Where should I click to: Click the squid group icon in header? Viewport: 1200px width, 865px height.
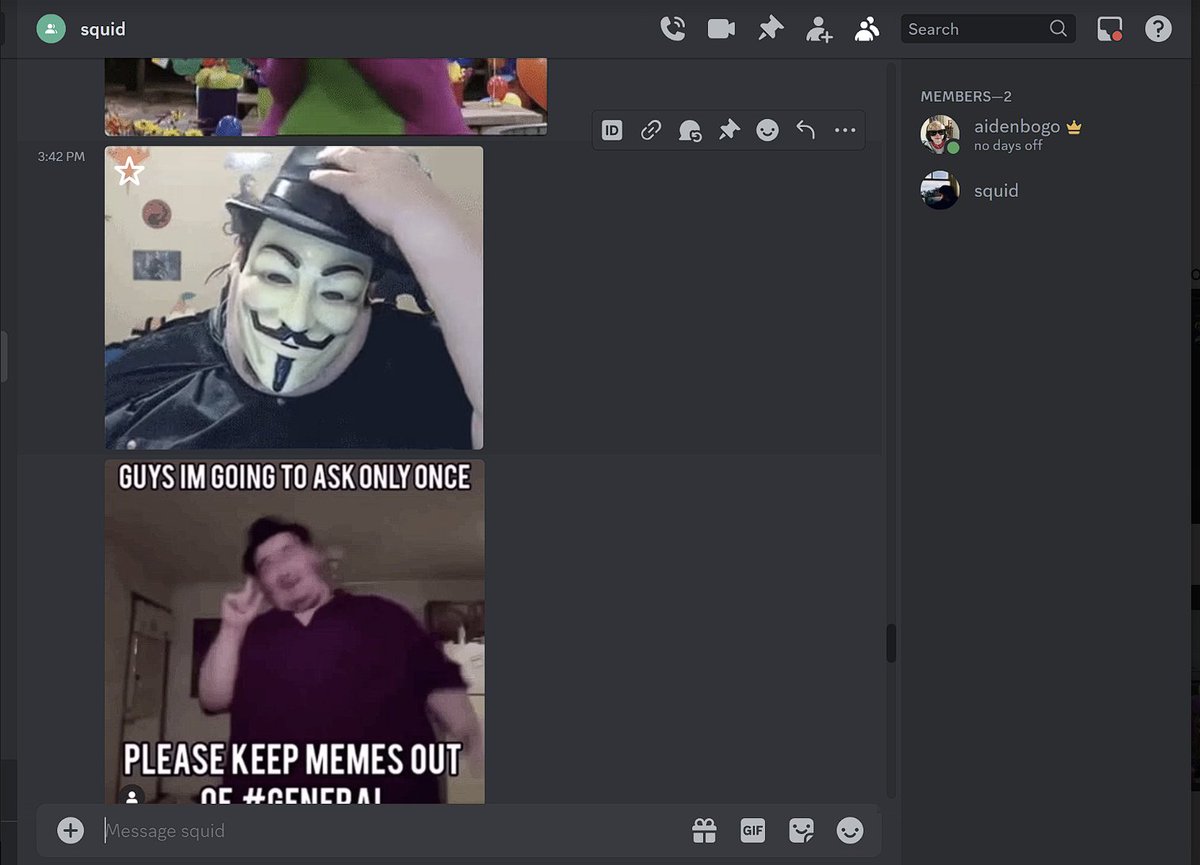click(x=50, y=29)
